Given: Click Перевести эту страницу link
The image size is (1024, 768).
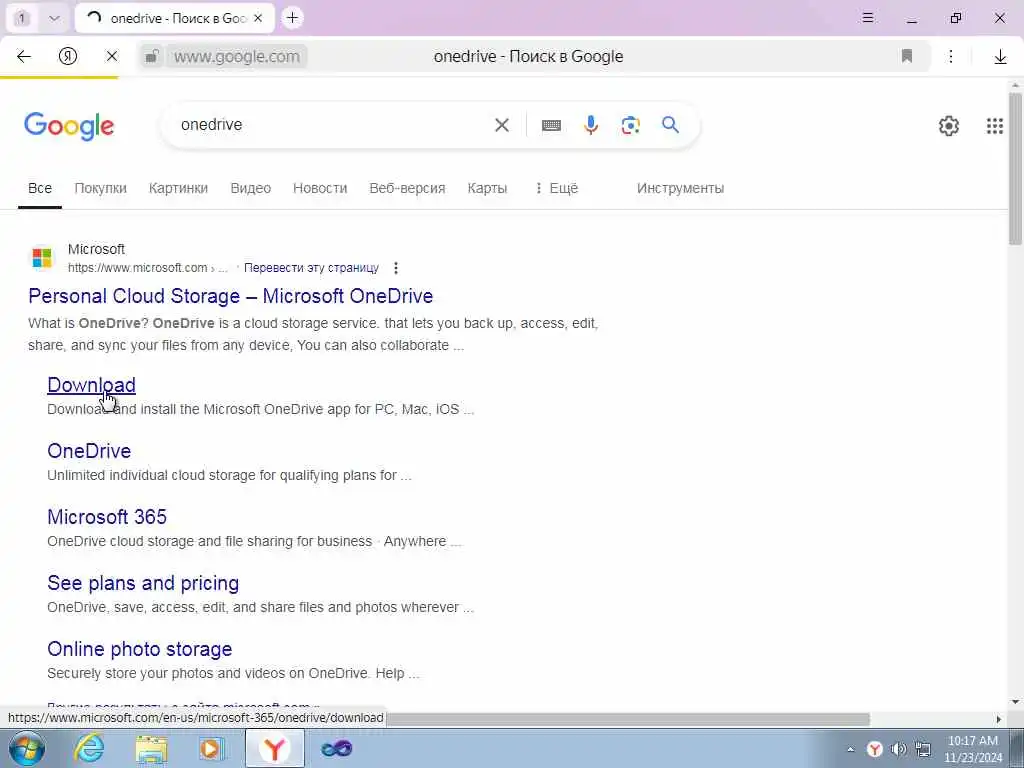Looking at the screenshot, I should [312, 268].
